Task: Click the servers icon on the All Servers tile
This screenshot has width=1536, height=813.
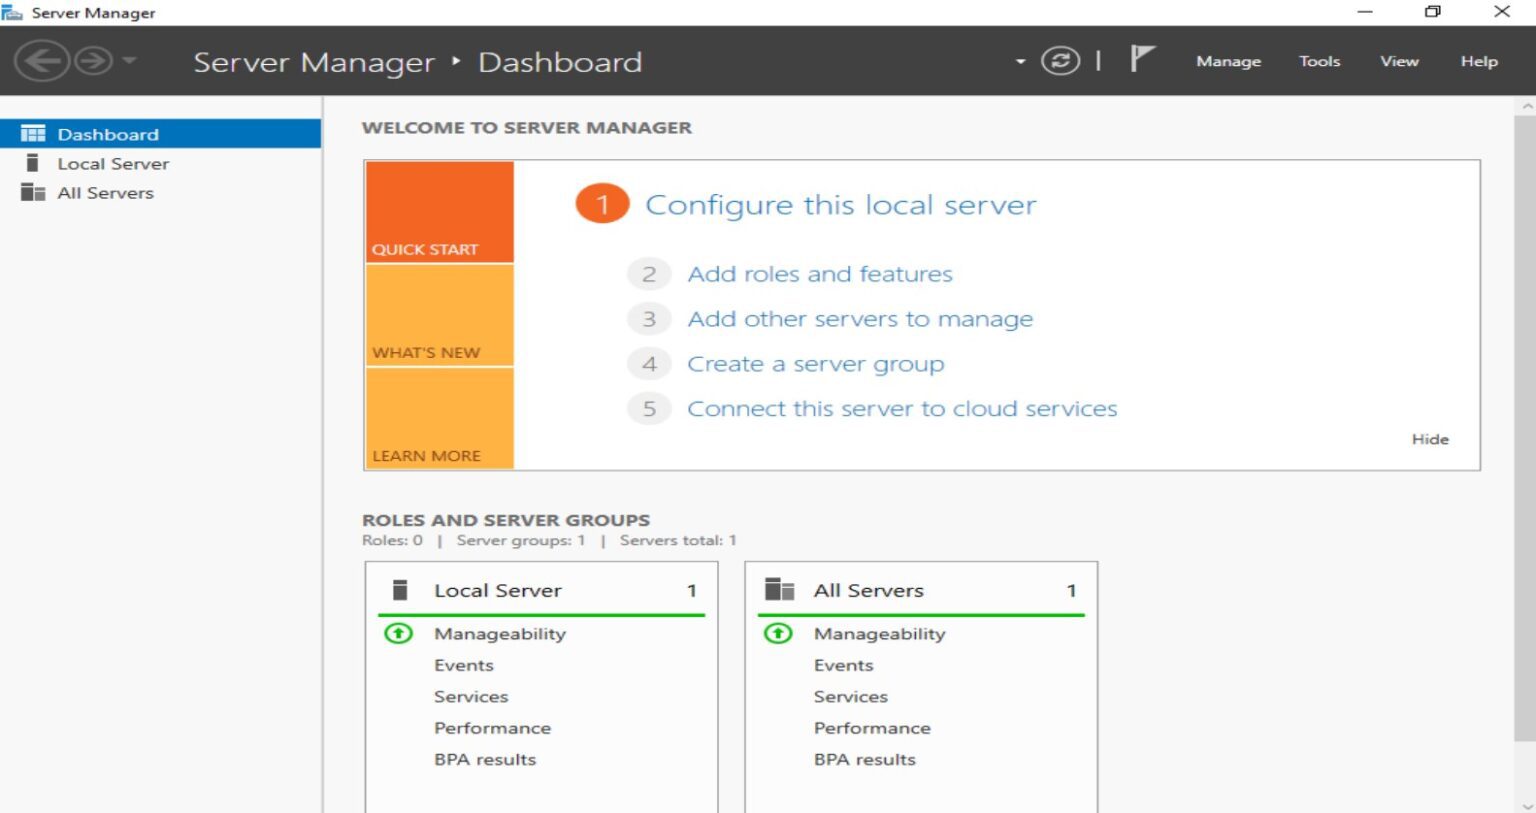Action: click(x=779, y=590)
